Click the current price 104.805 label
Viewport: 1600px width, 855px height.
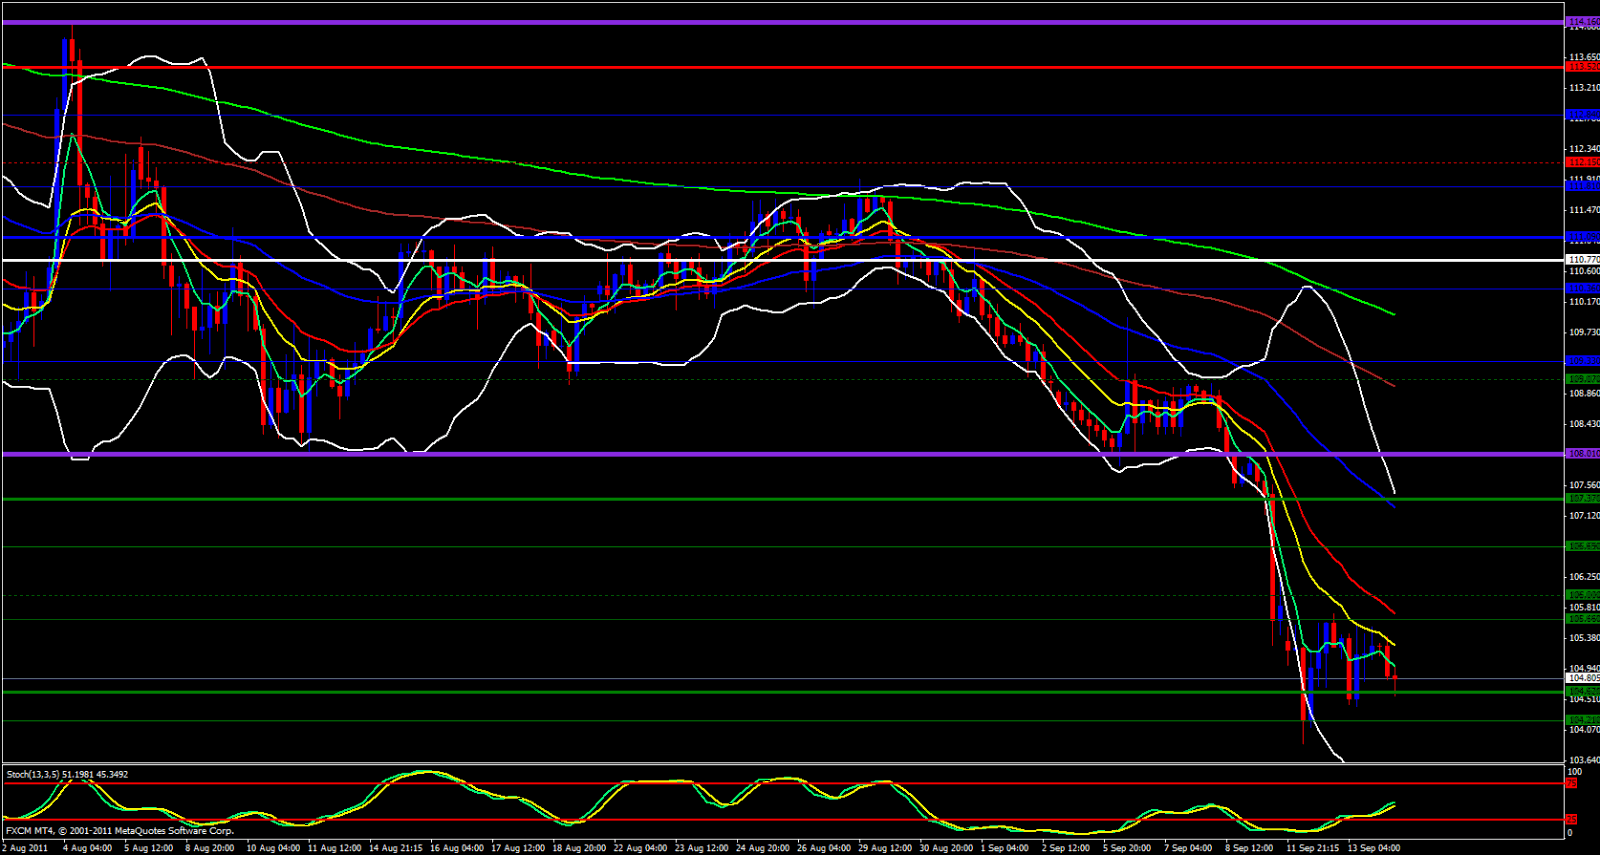coord(1583,678)
